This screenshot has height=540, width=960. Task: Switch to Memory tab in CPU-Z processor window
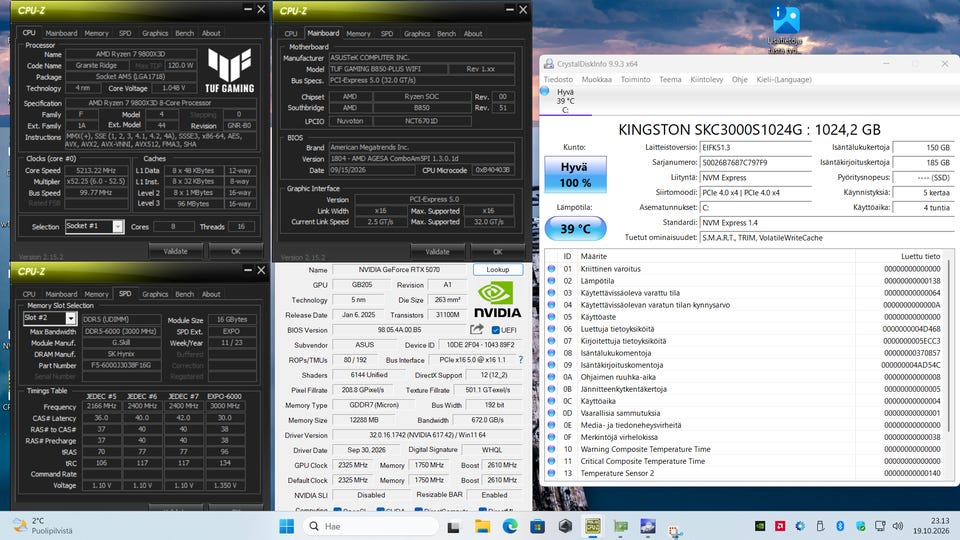coord(96,33)
